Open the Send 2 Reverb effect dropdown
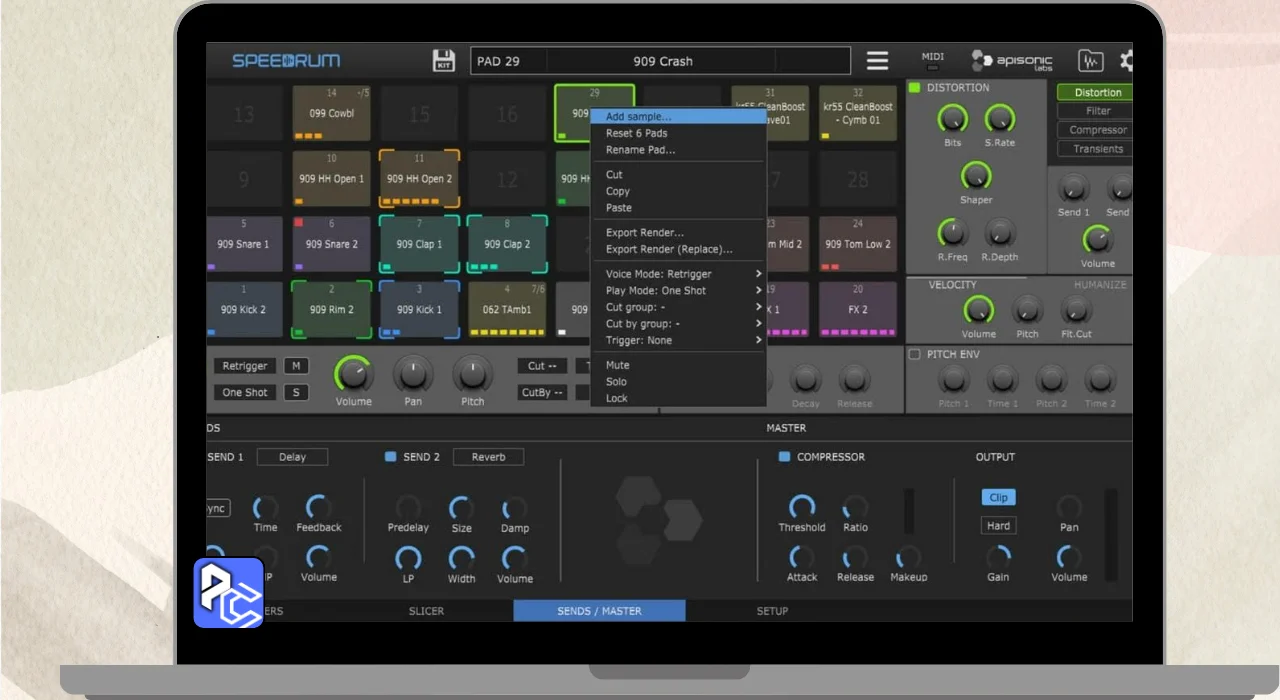Screen dimensions: 1280x700 click(x=488, y=457)
